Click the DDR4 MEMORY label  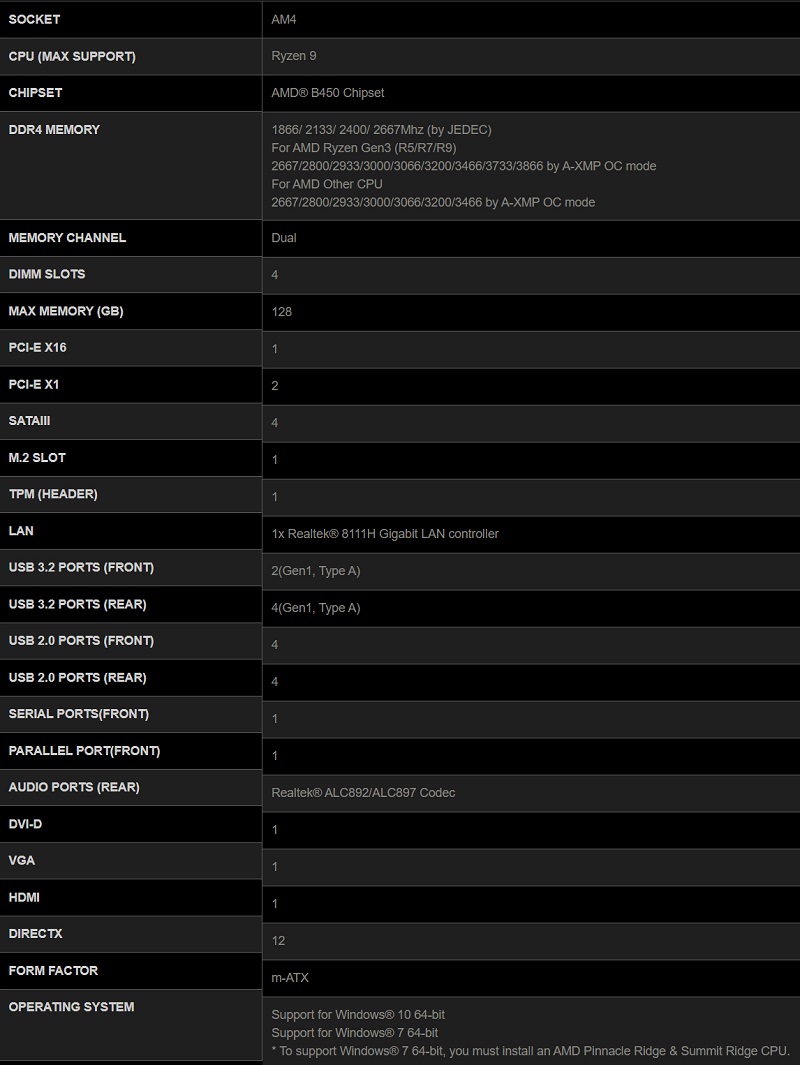coord(54,129)
